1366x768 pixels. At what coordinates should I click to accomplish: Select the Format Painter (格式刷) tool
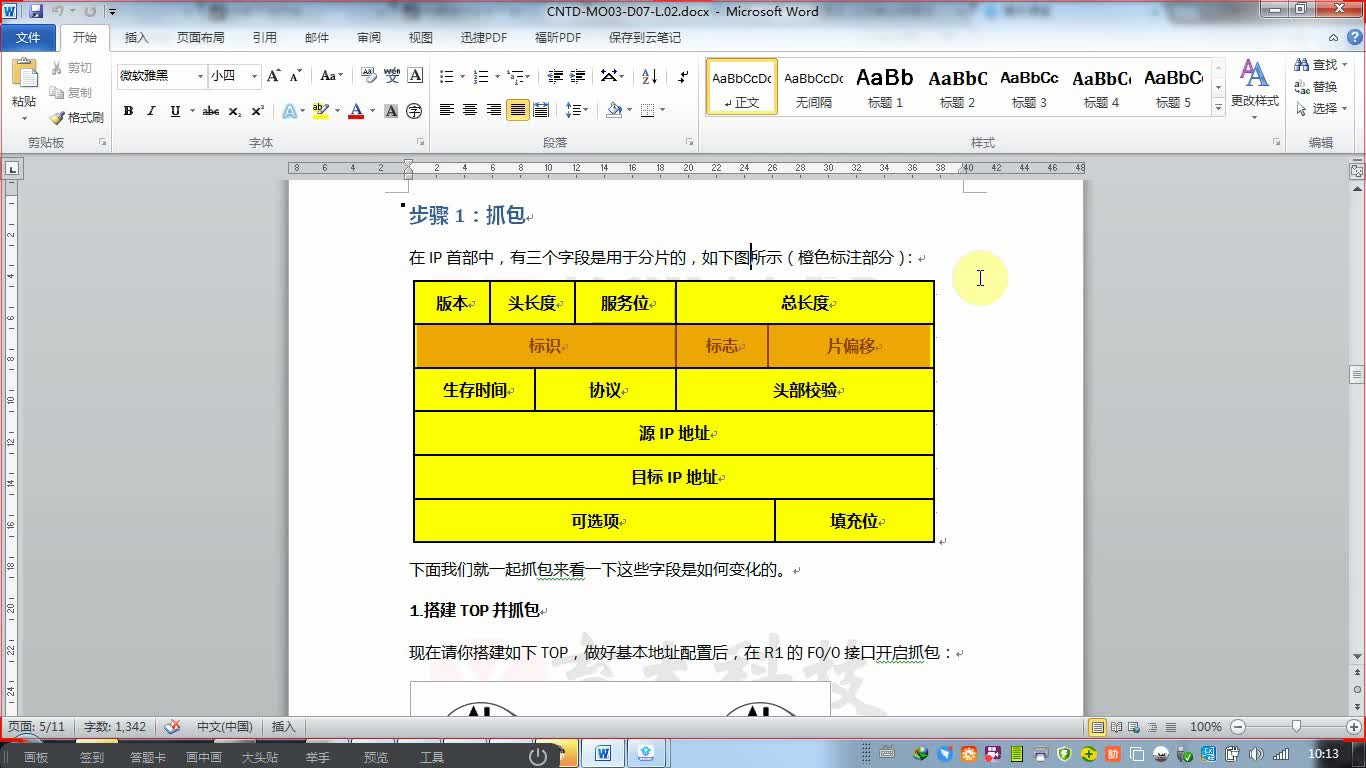[x=77, y=117]
